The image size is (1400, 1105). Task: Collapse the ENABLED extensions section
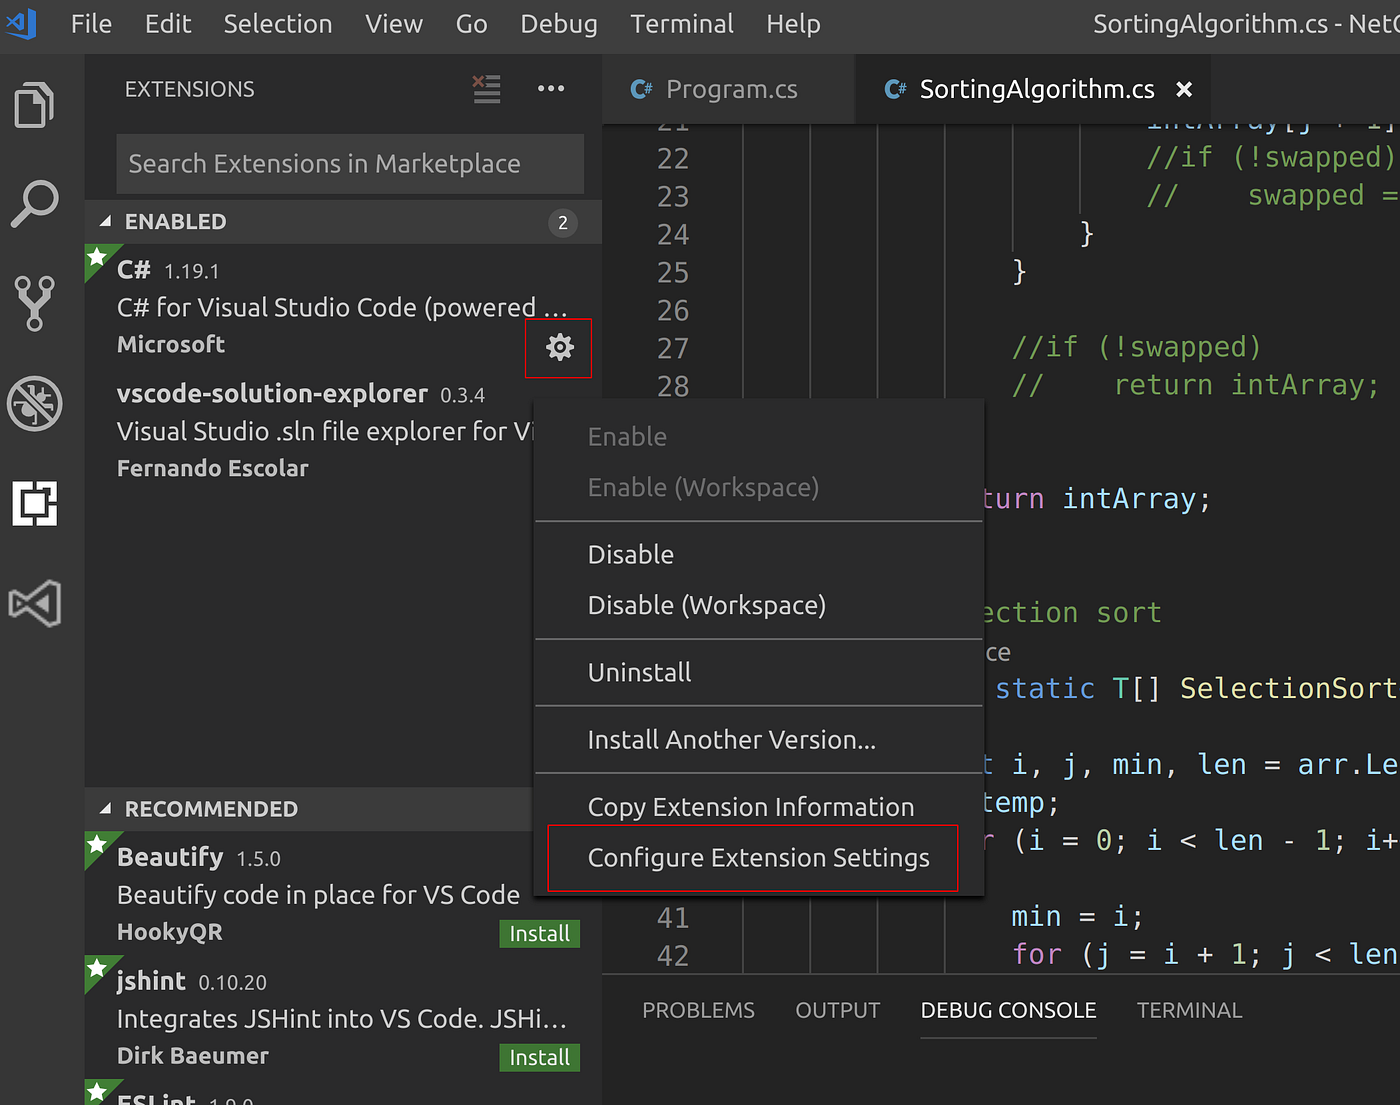pyautogui.click(x=107, y=221)
